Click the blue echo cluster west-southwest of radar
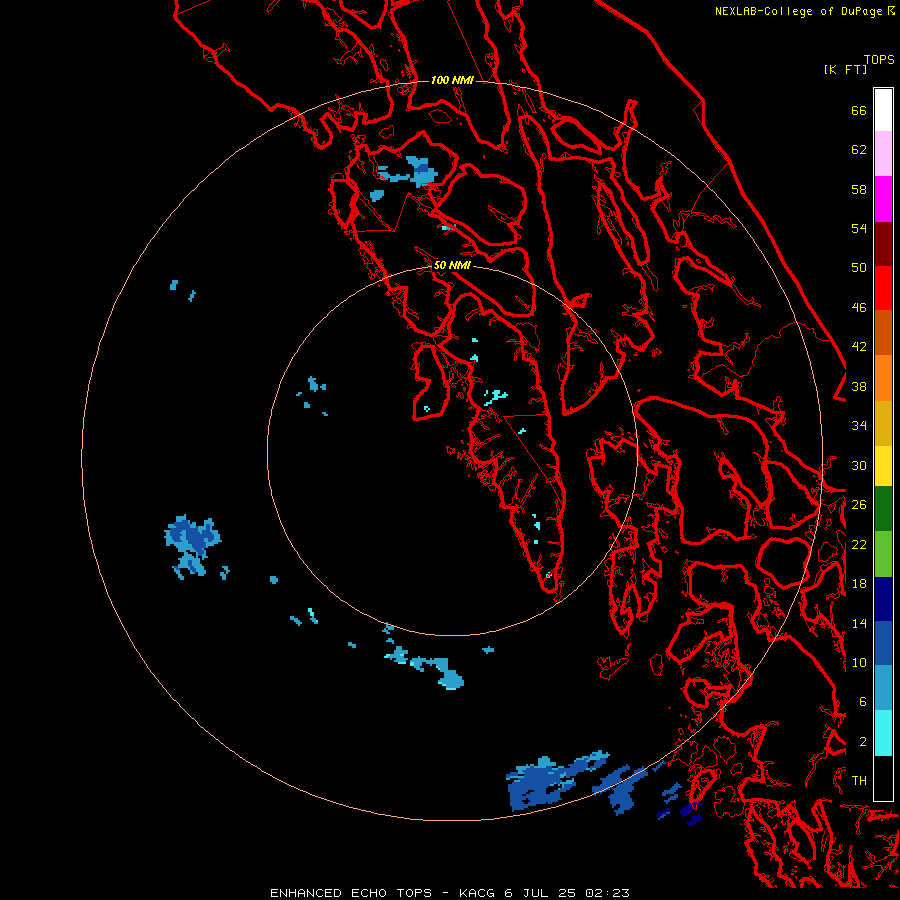The height and width of the screenshot is (900, 900). coord(191,545)
